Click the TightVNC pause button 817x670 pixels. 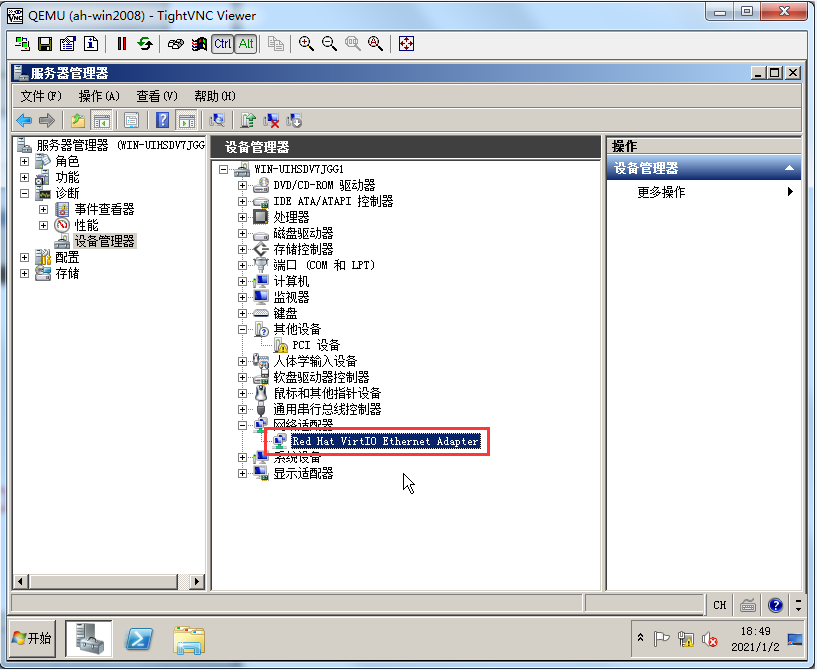(x=122, y=44)
